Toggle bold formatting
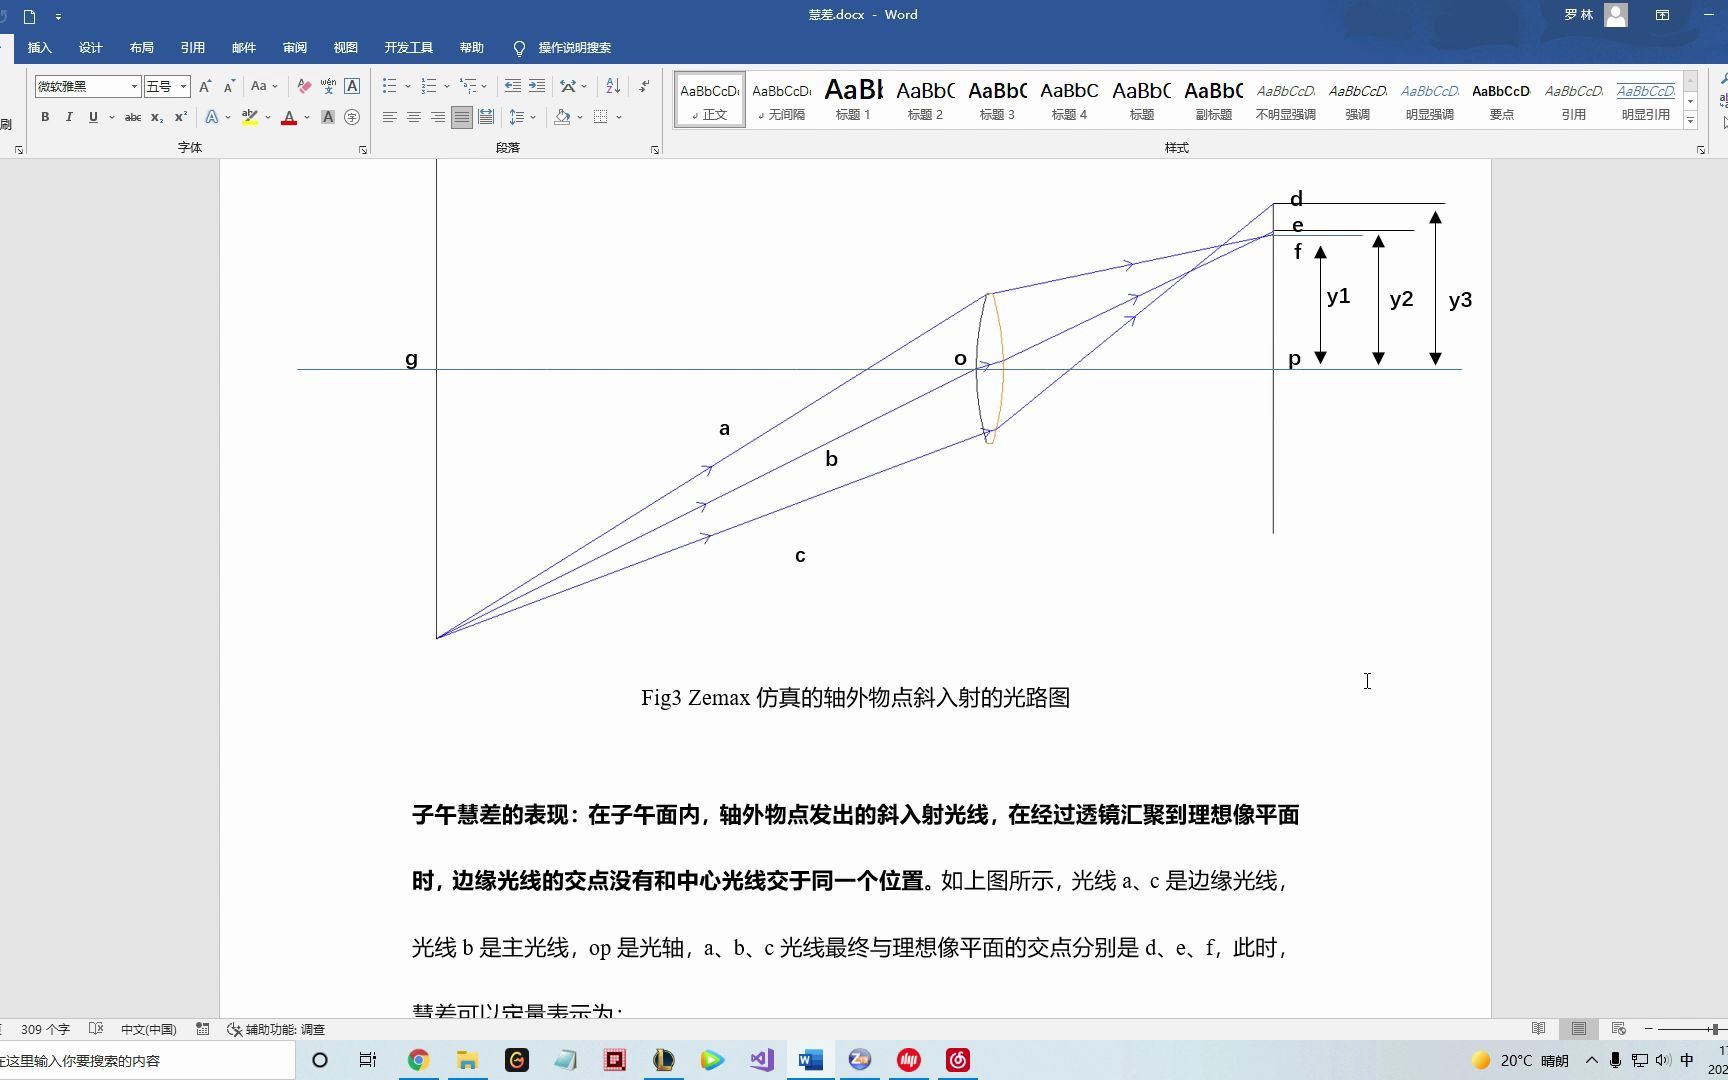 pos(45,117)
